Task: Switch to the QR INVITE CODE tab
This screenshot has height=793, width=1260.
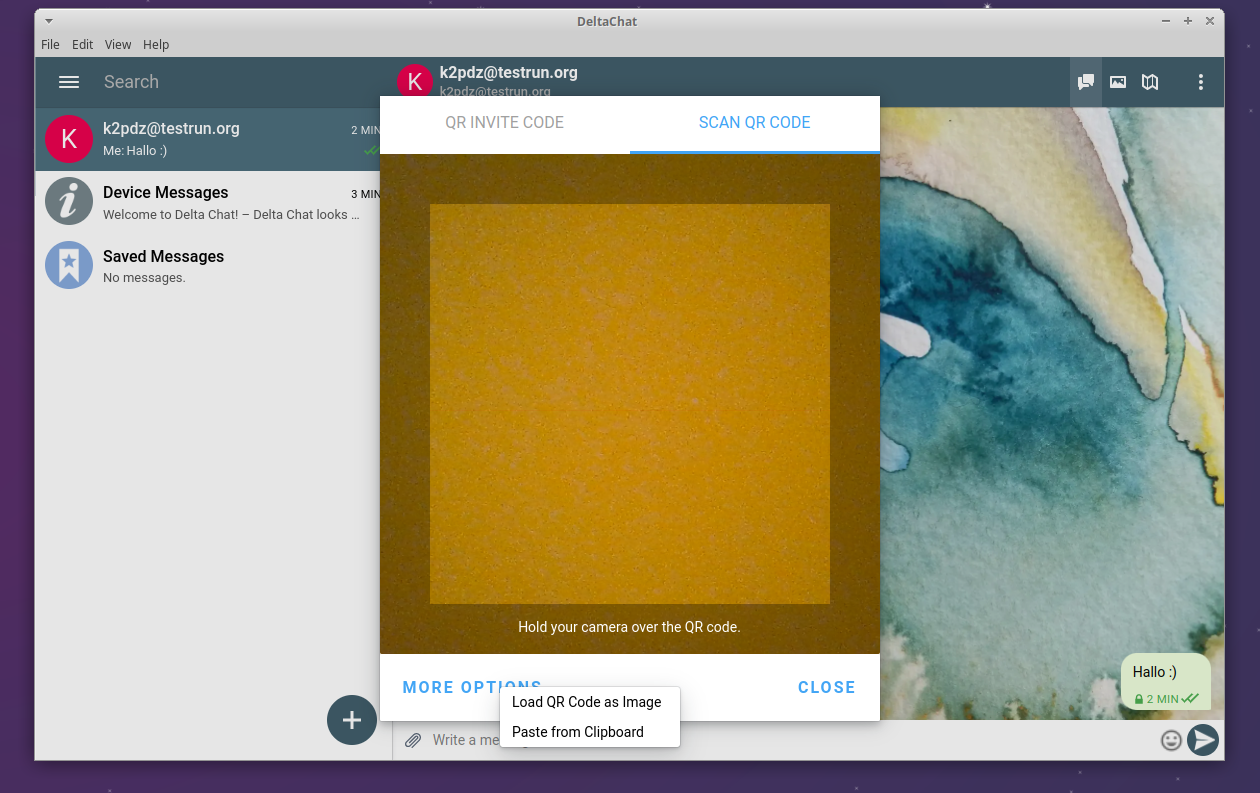Action: coord(504,122)
